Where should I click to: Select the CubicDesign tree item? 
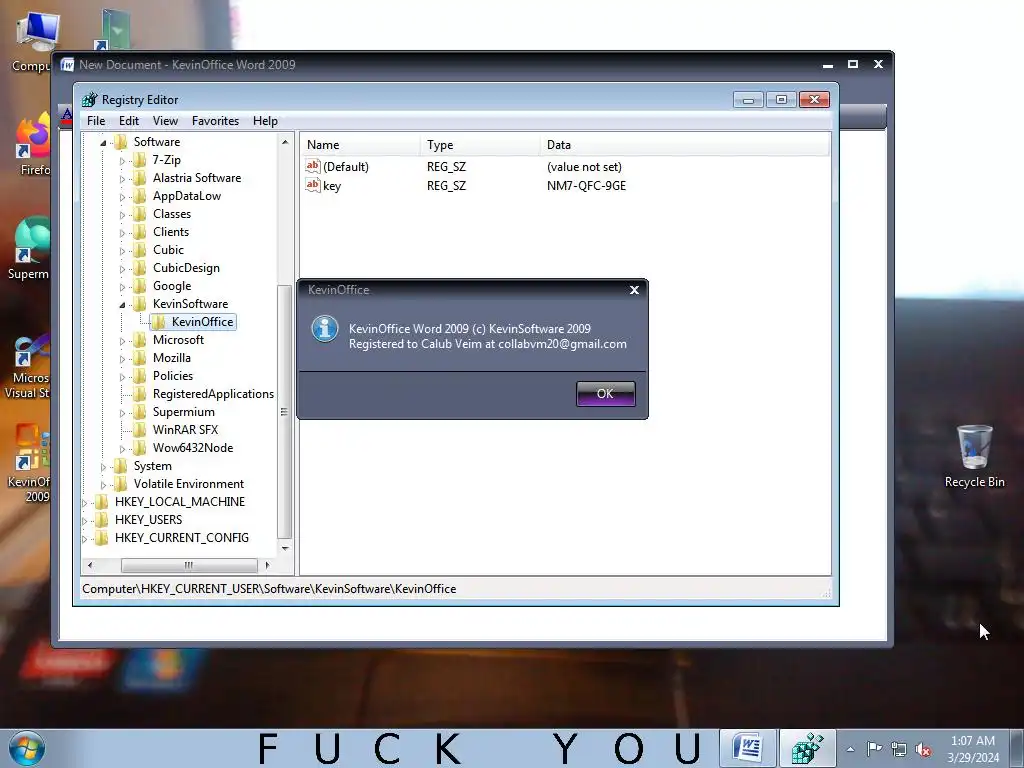tap(186, 268)
